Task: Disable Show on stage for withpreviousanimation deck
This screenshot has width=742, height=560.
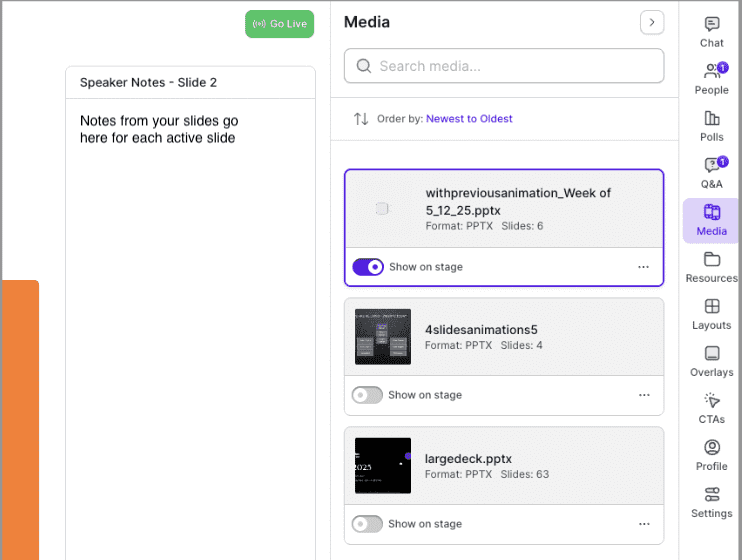Action: pyautogui.click(x=368, y=267)
